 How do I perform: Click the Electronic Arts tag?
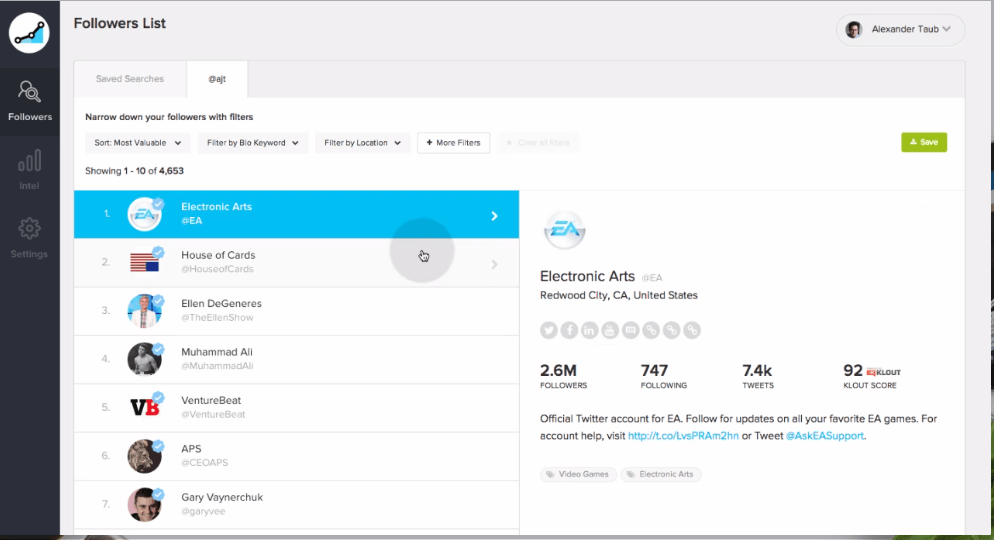(661, 474)
